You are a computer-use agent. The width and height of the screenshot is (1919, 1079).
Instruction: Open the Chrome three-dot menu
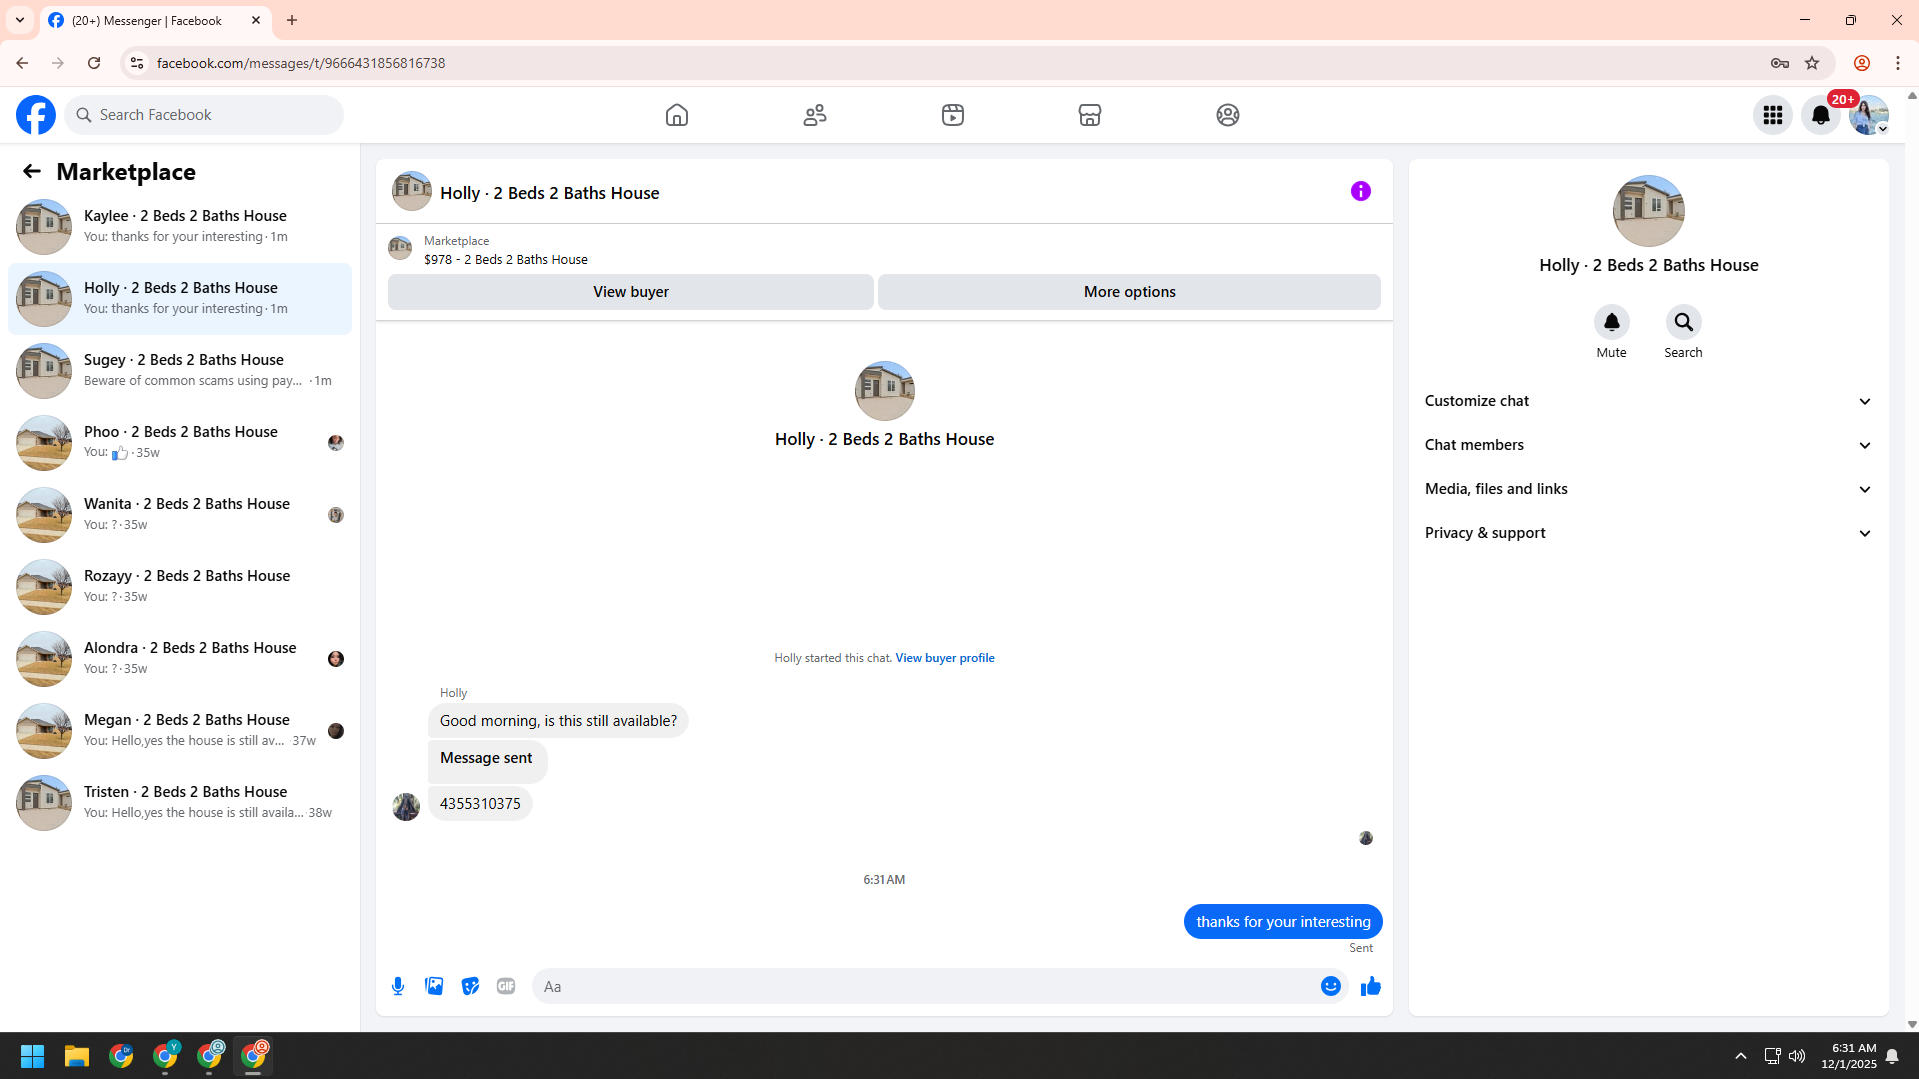point(1898,63)
